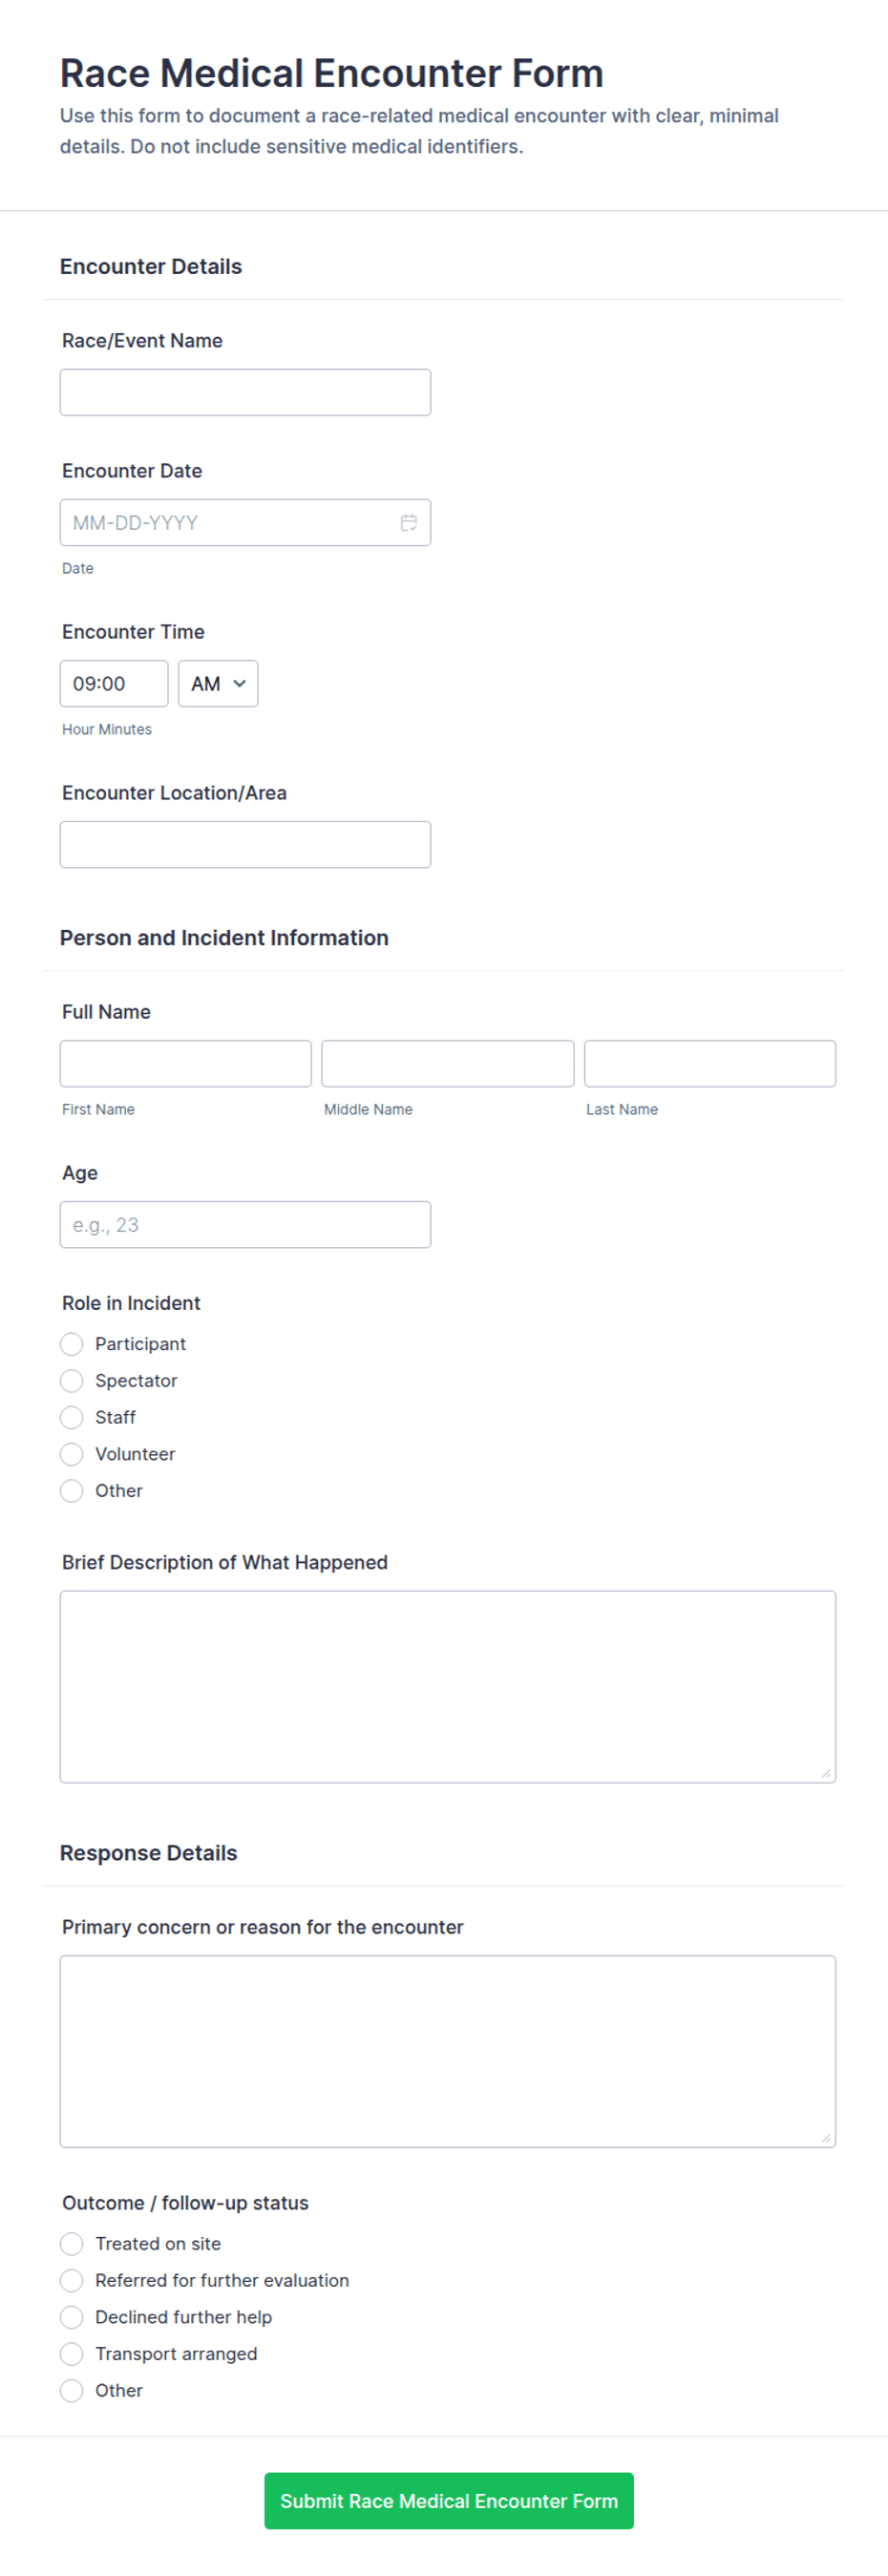Image resolution: width=888 pixels, height=2576 pixels.
Task: Click the Brief Description of What Happened textarea
Action: [x=448, y=1687]
